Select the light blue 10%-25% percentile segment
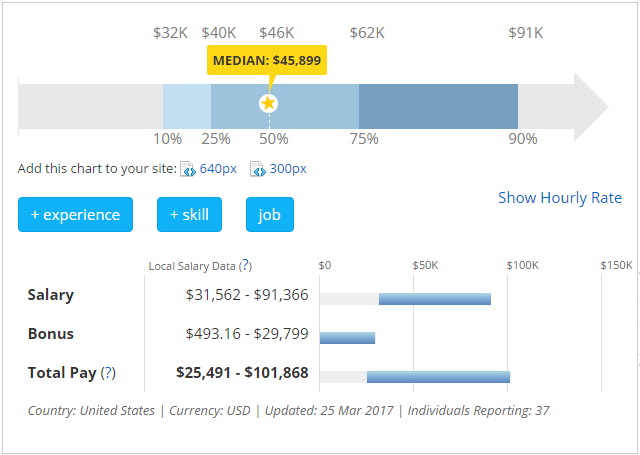 pos(187,104)
